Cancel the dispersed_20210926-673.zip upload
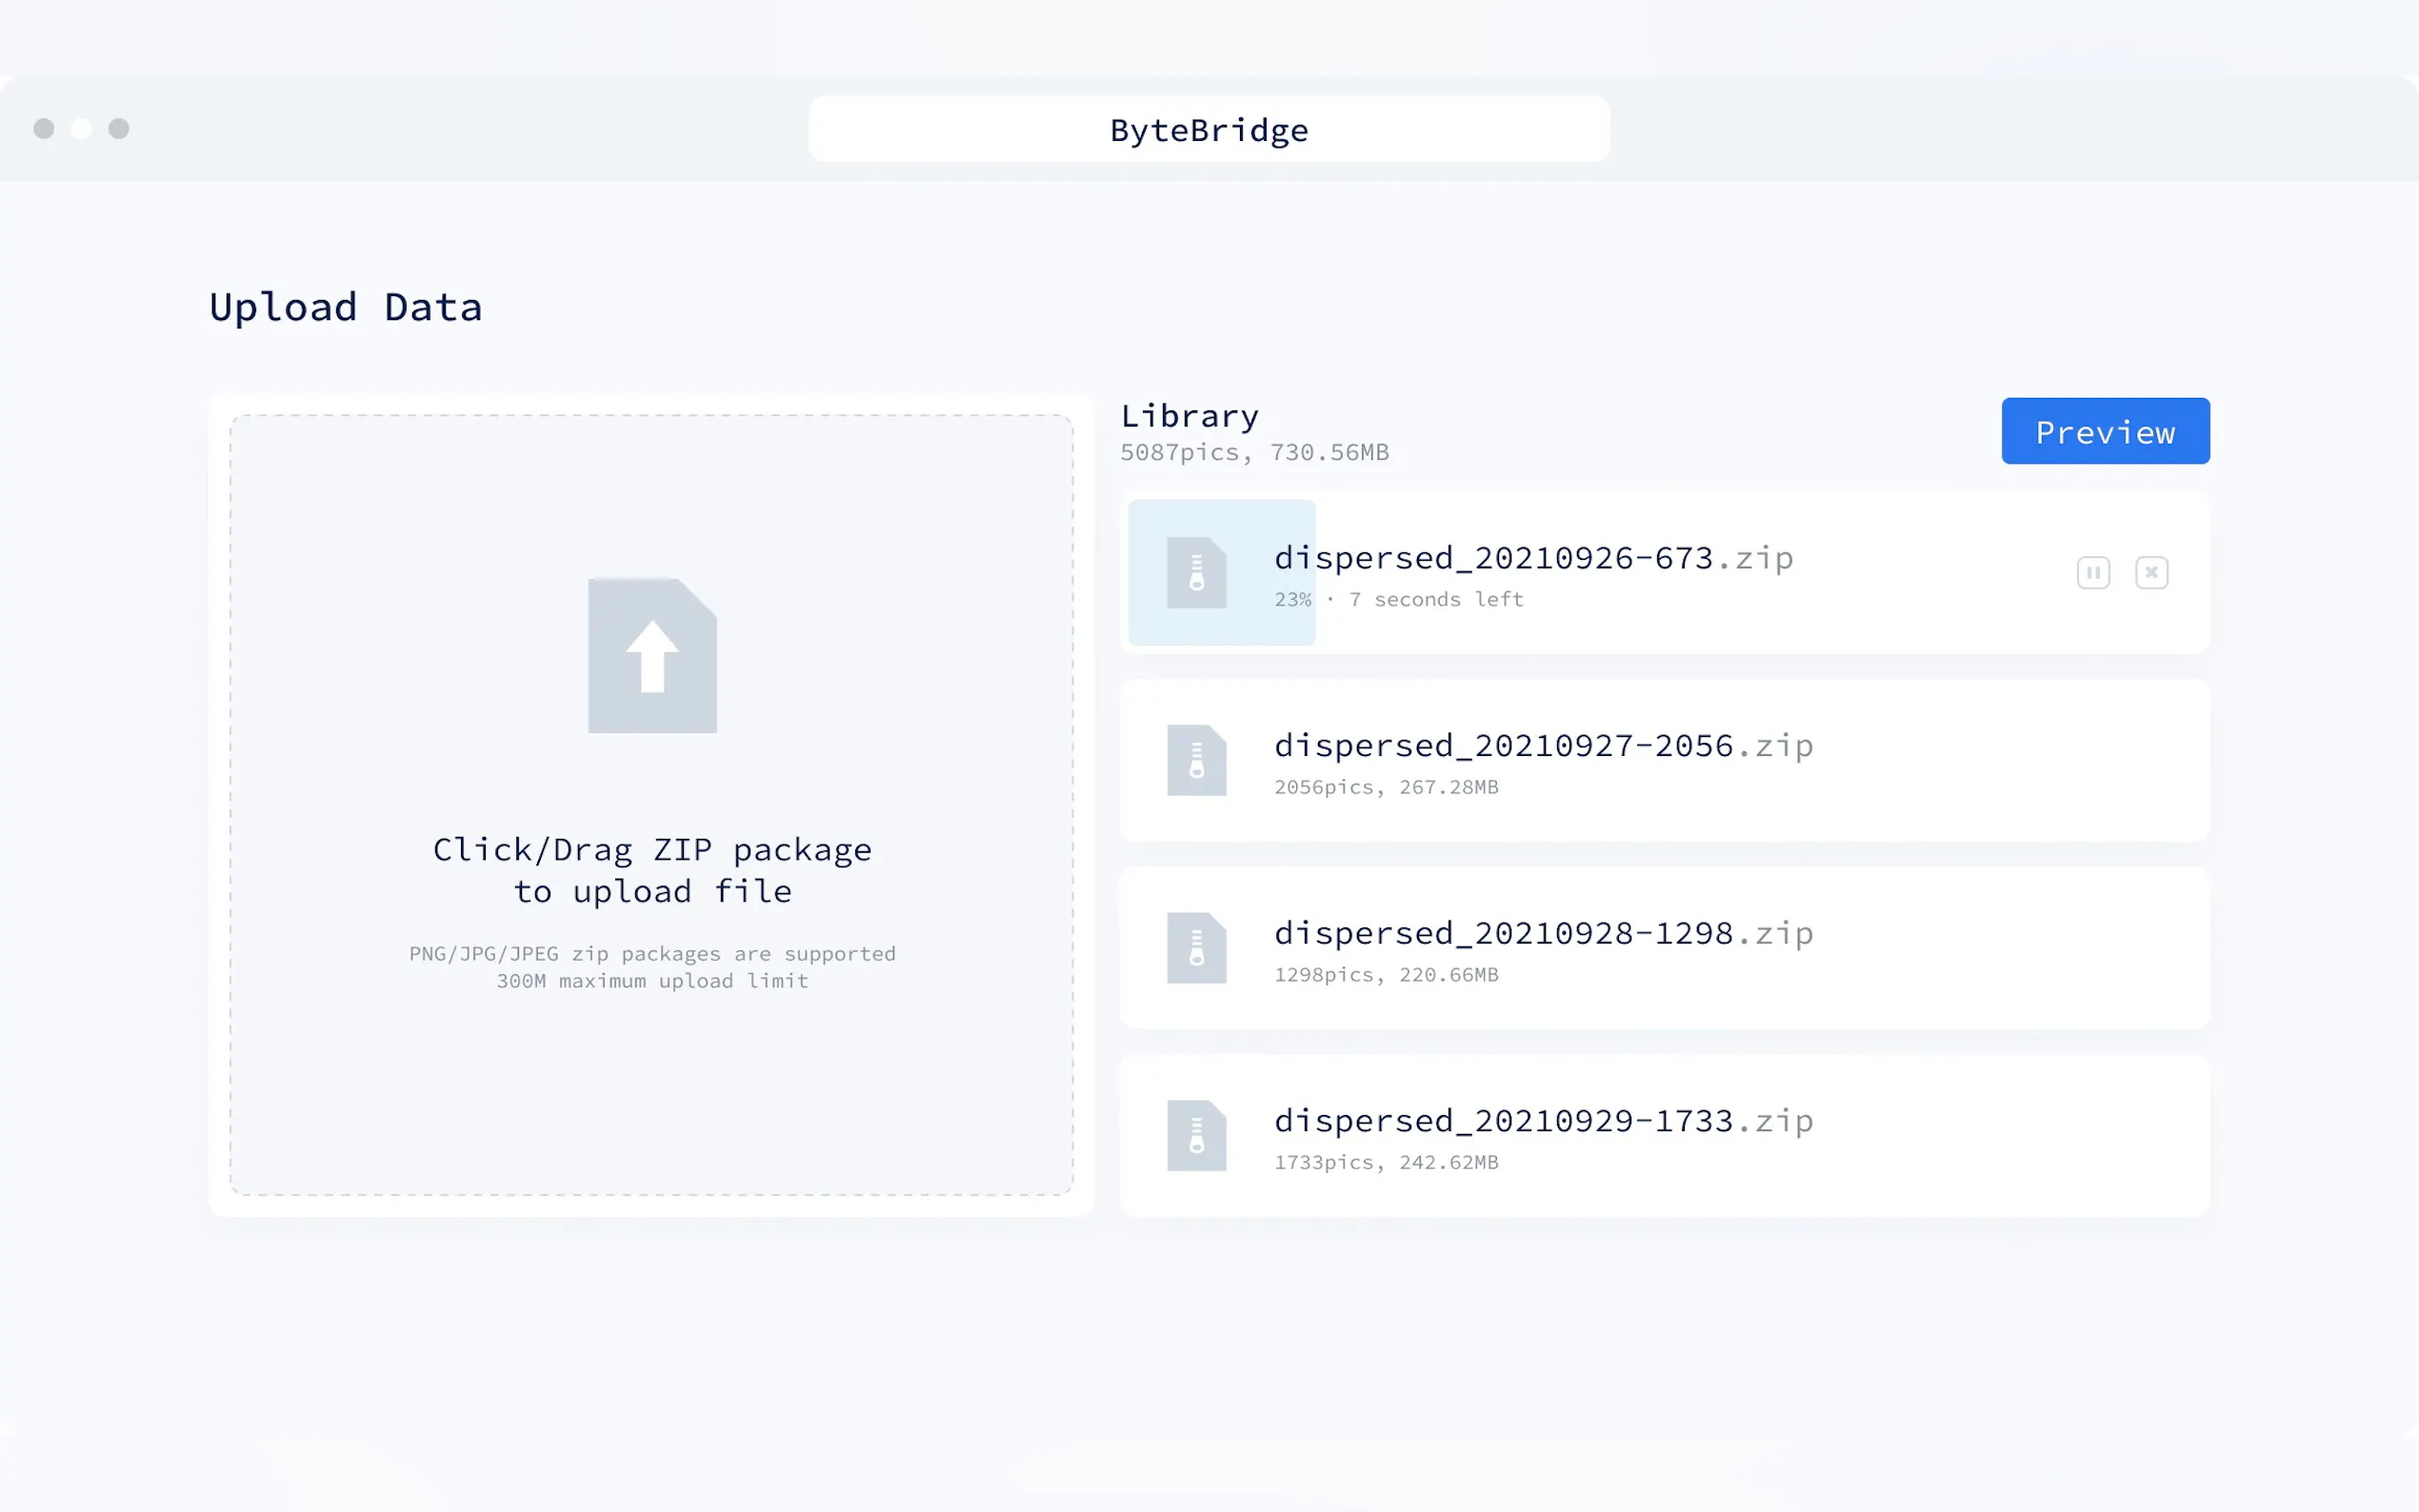 pos(2151,572)
